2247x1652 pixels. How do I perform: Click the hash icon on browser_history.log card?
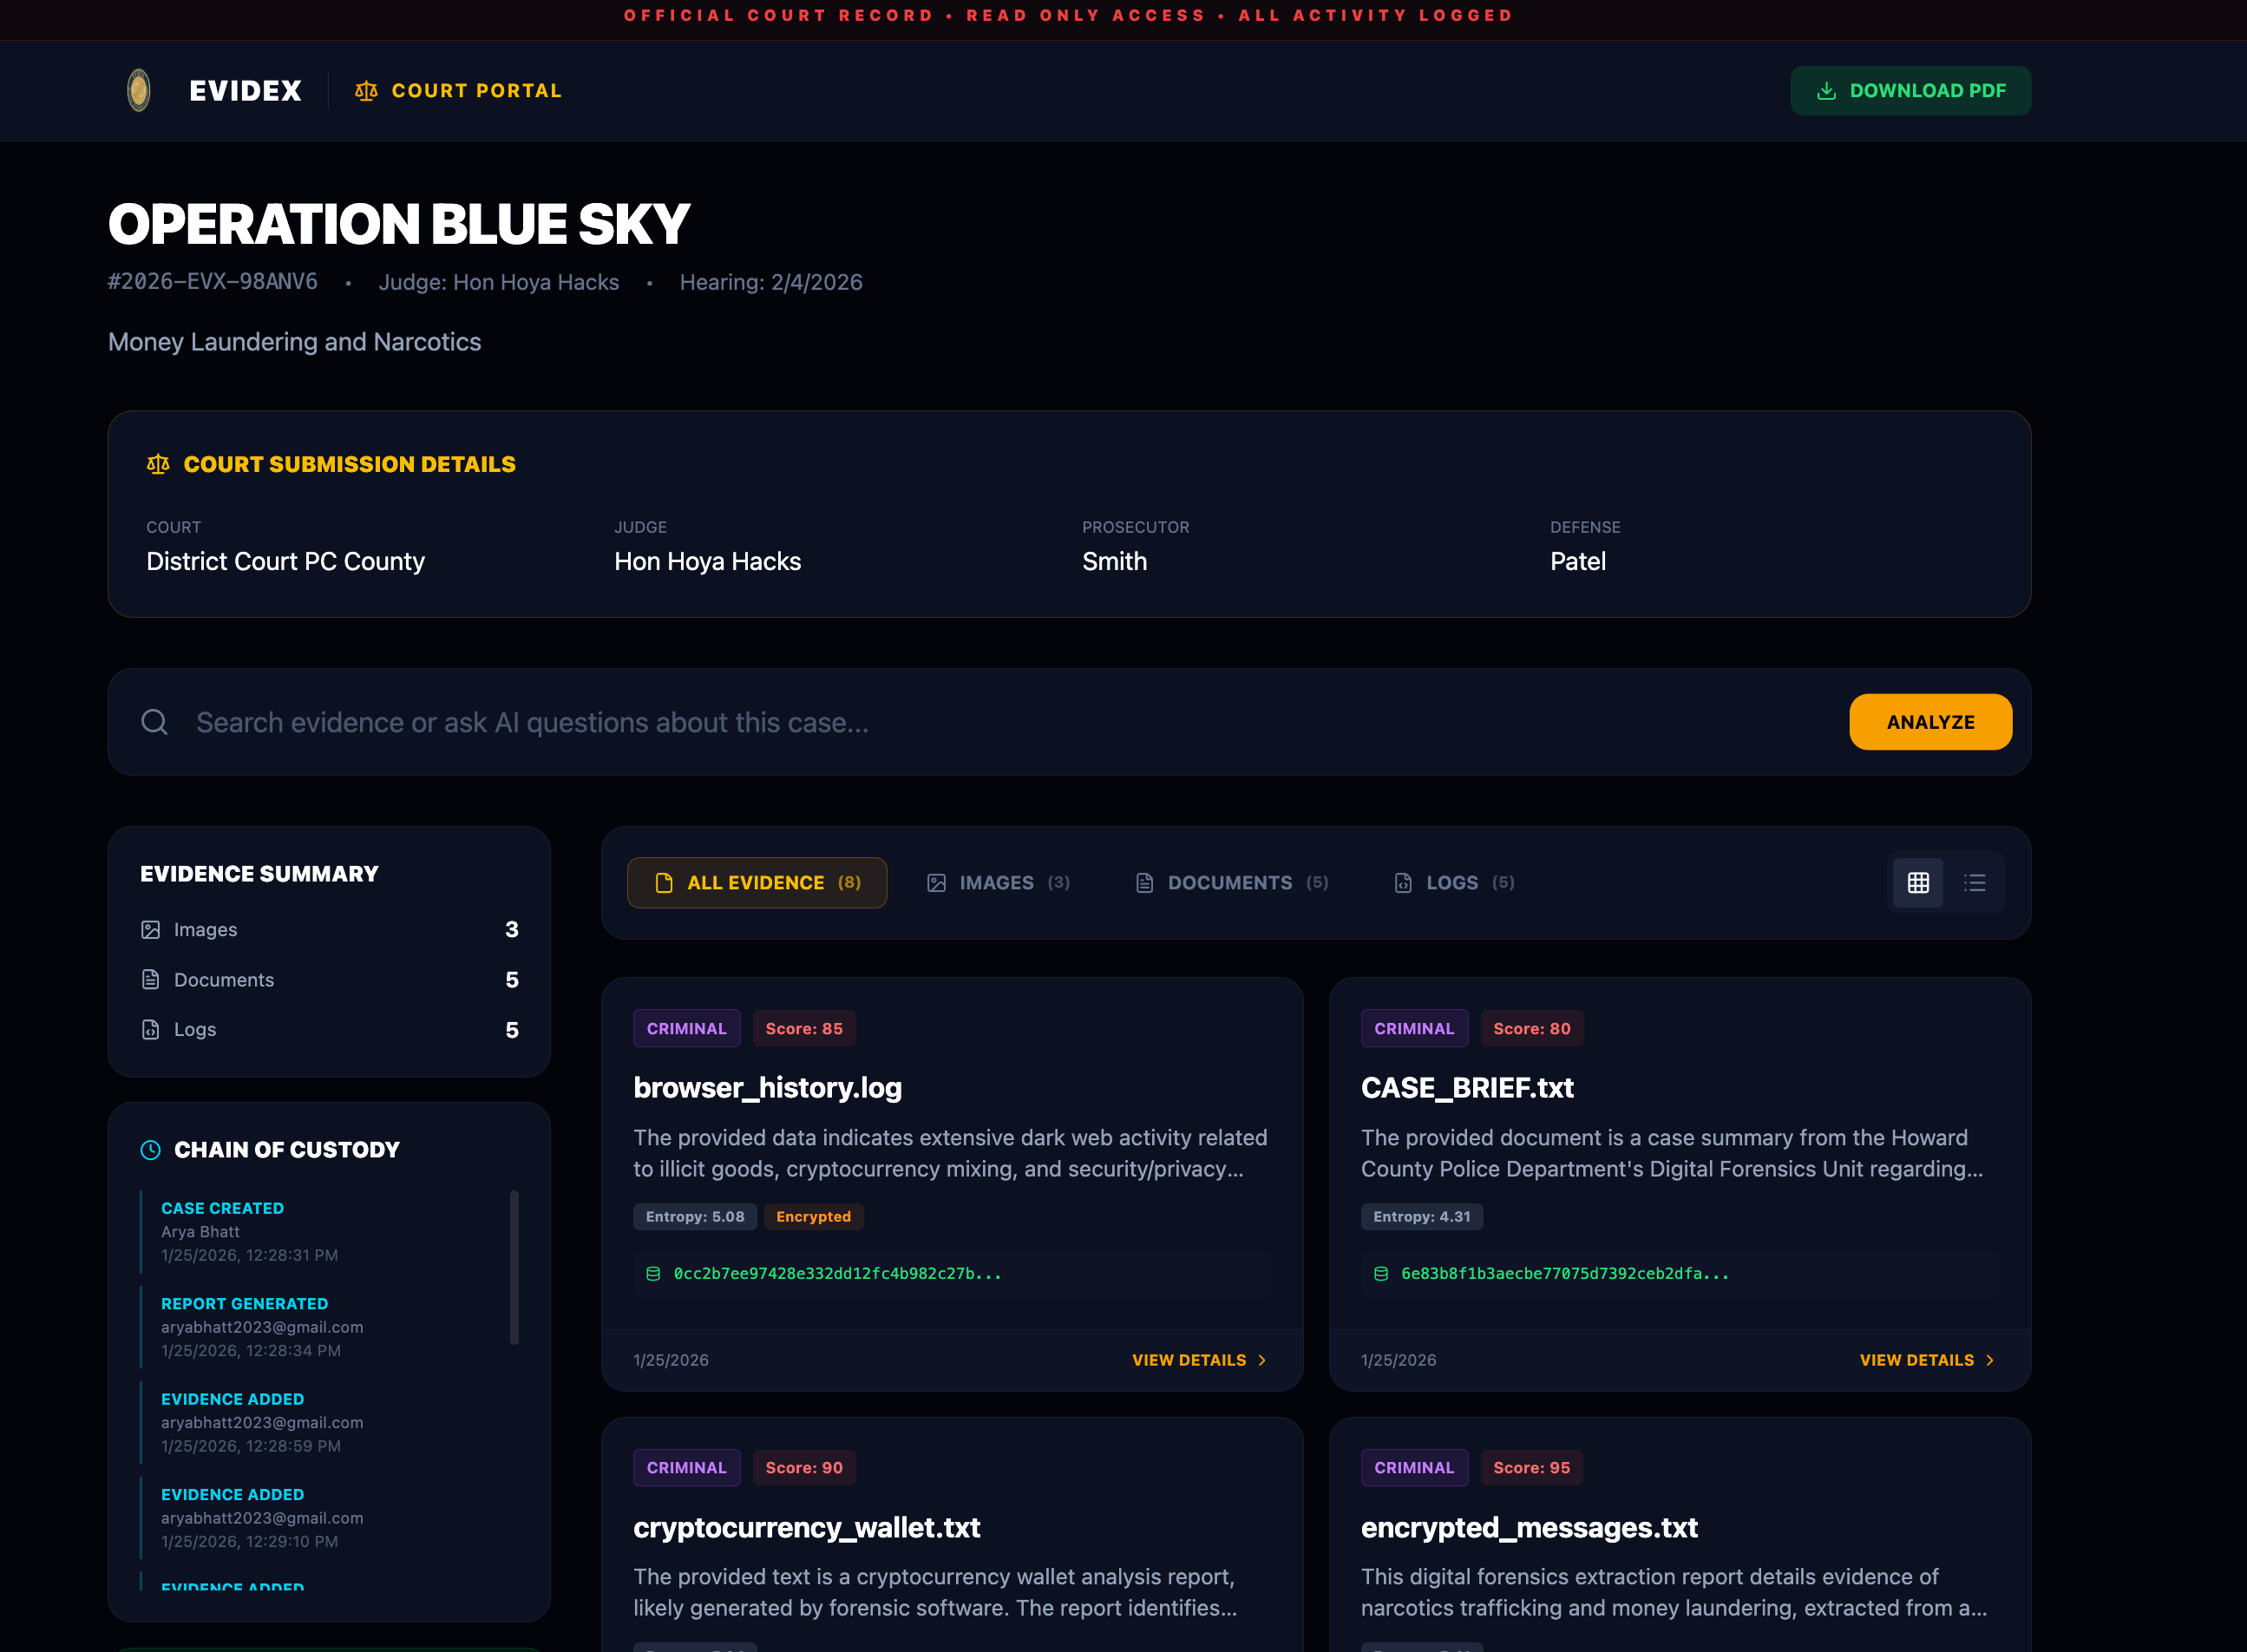(x=653, y=1274)
